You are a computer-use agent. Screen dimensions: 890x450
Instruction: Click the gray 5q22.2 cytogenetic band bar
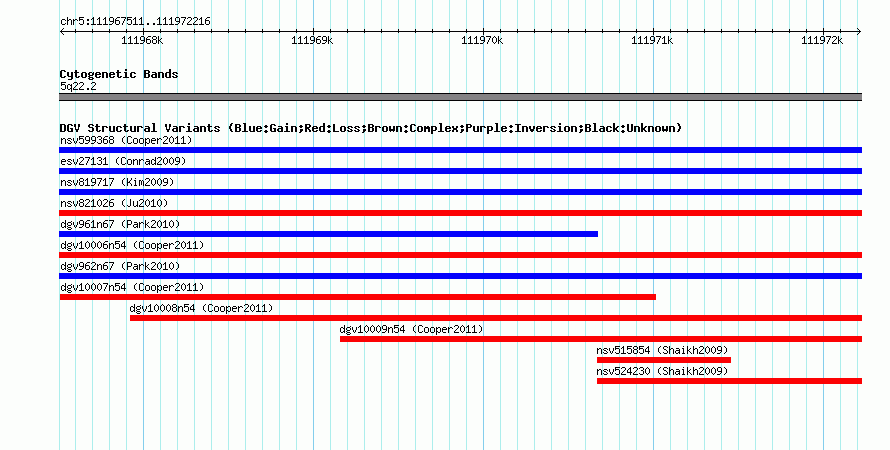[460, 97]
